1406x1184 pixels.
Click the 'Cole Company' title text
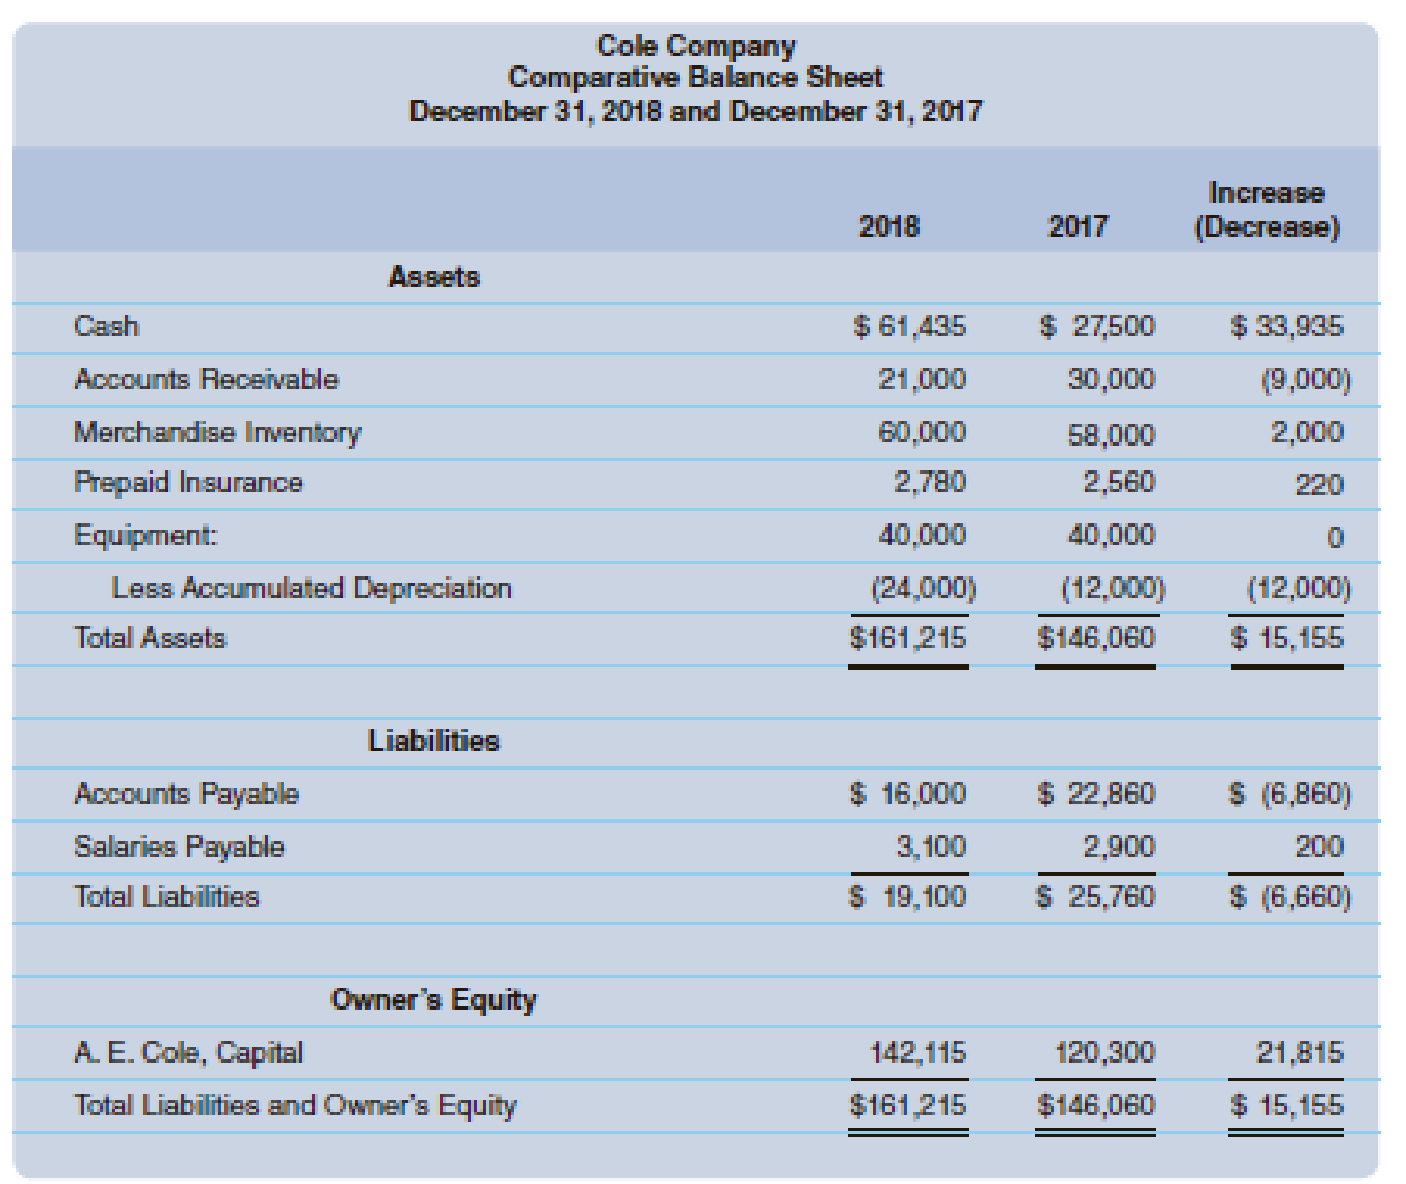[x=696, y=46]
